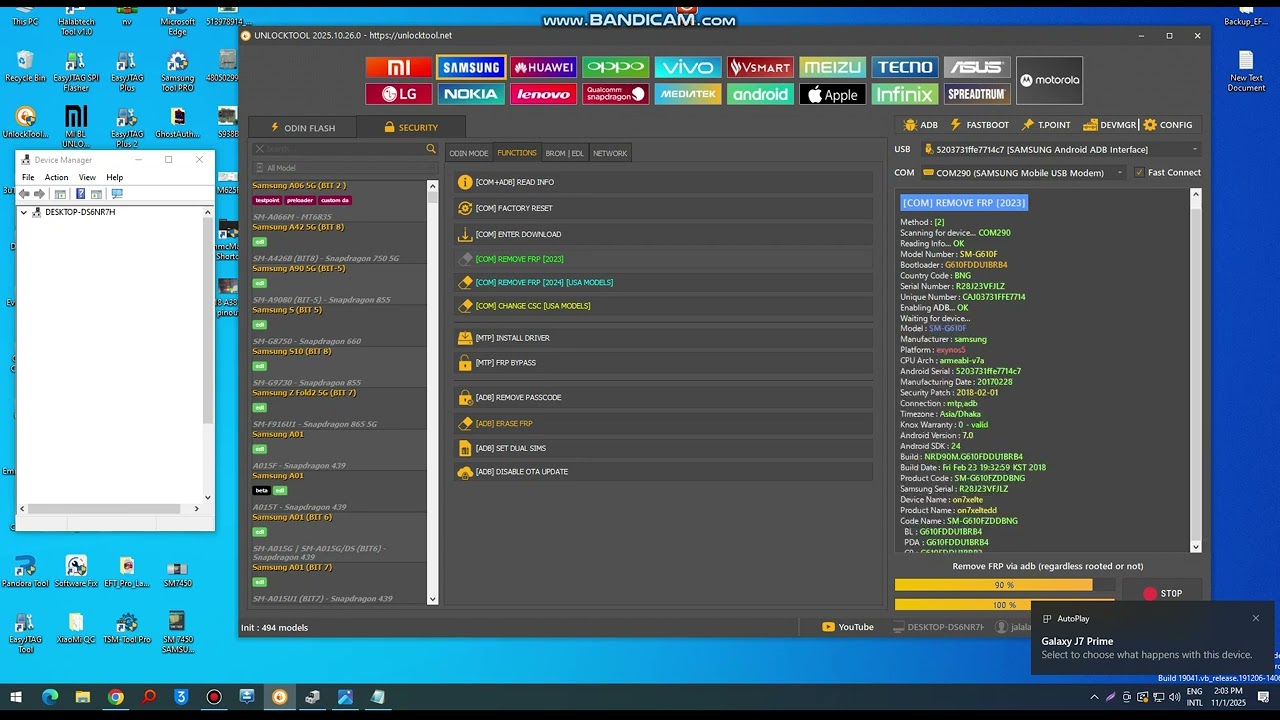Click model list scrollbar down arrow

(432, 599)
